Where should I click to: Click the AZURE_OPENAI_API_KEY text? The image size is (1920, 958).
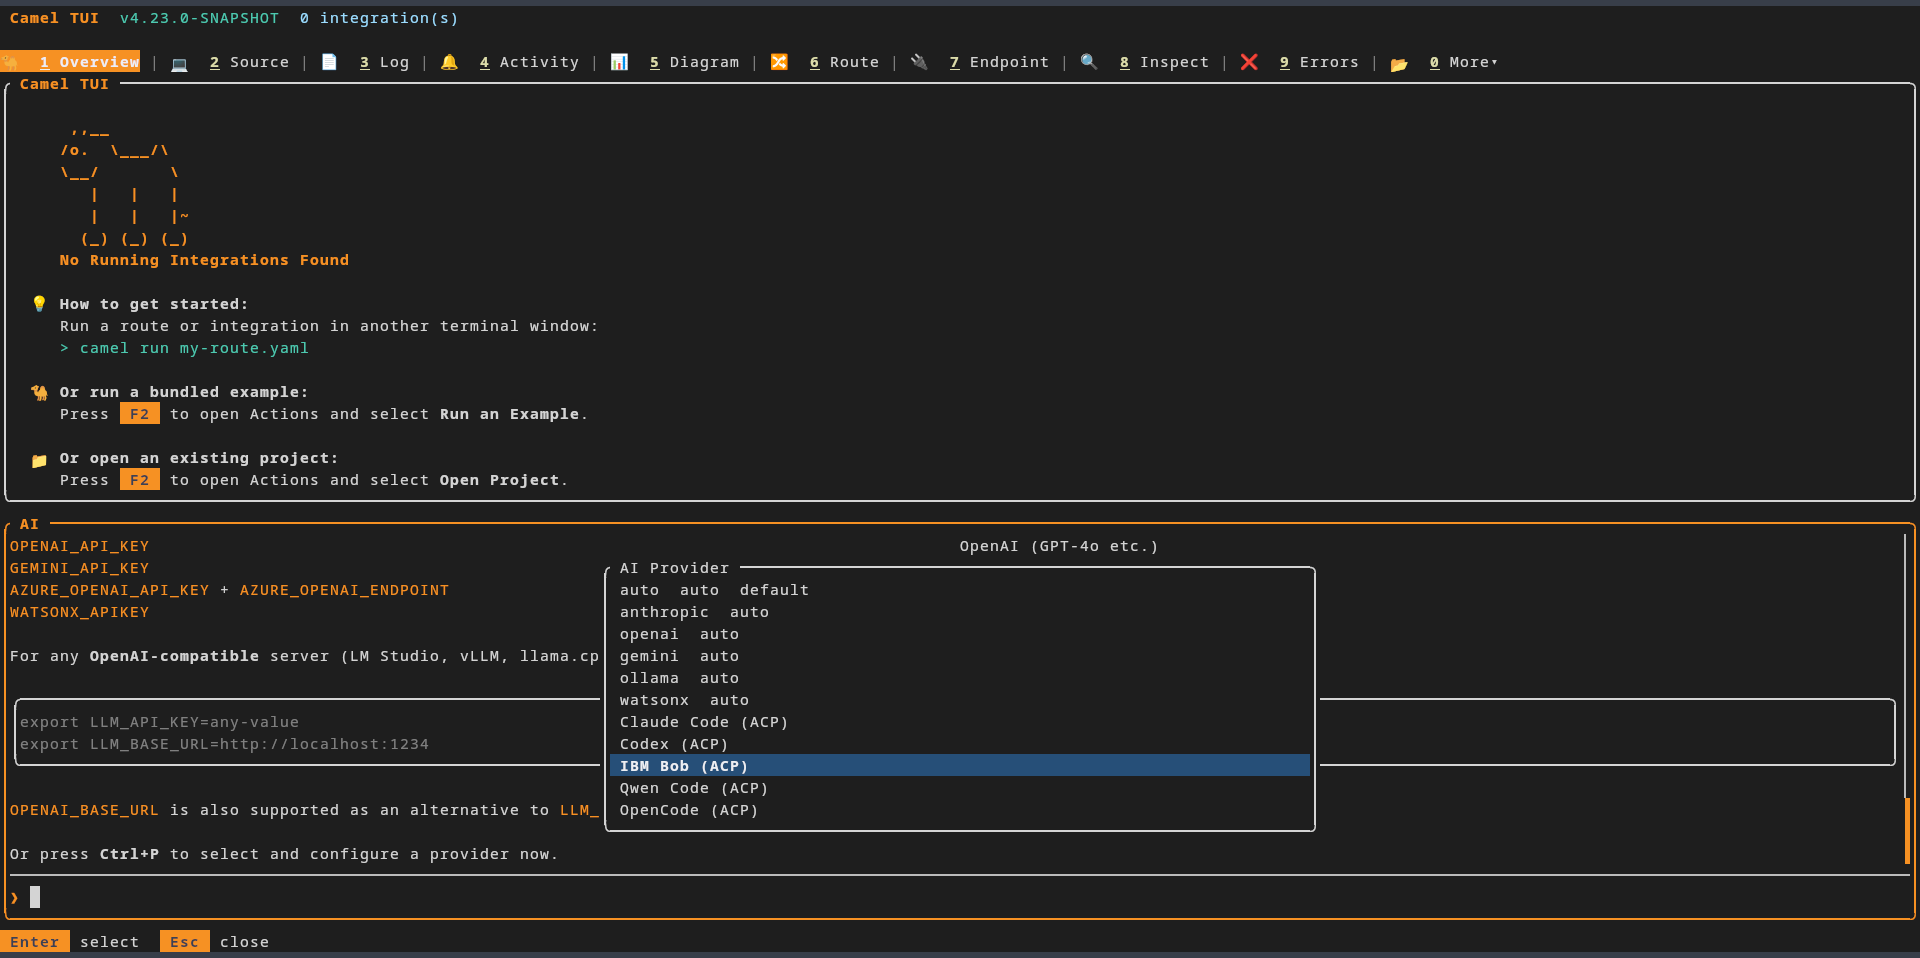pyautogui.click(x=109, y=590)
